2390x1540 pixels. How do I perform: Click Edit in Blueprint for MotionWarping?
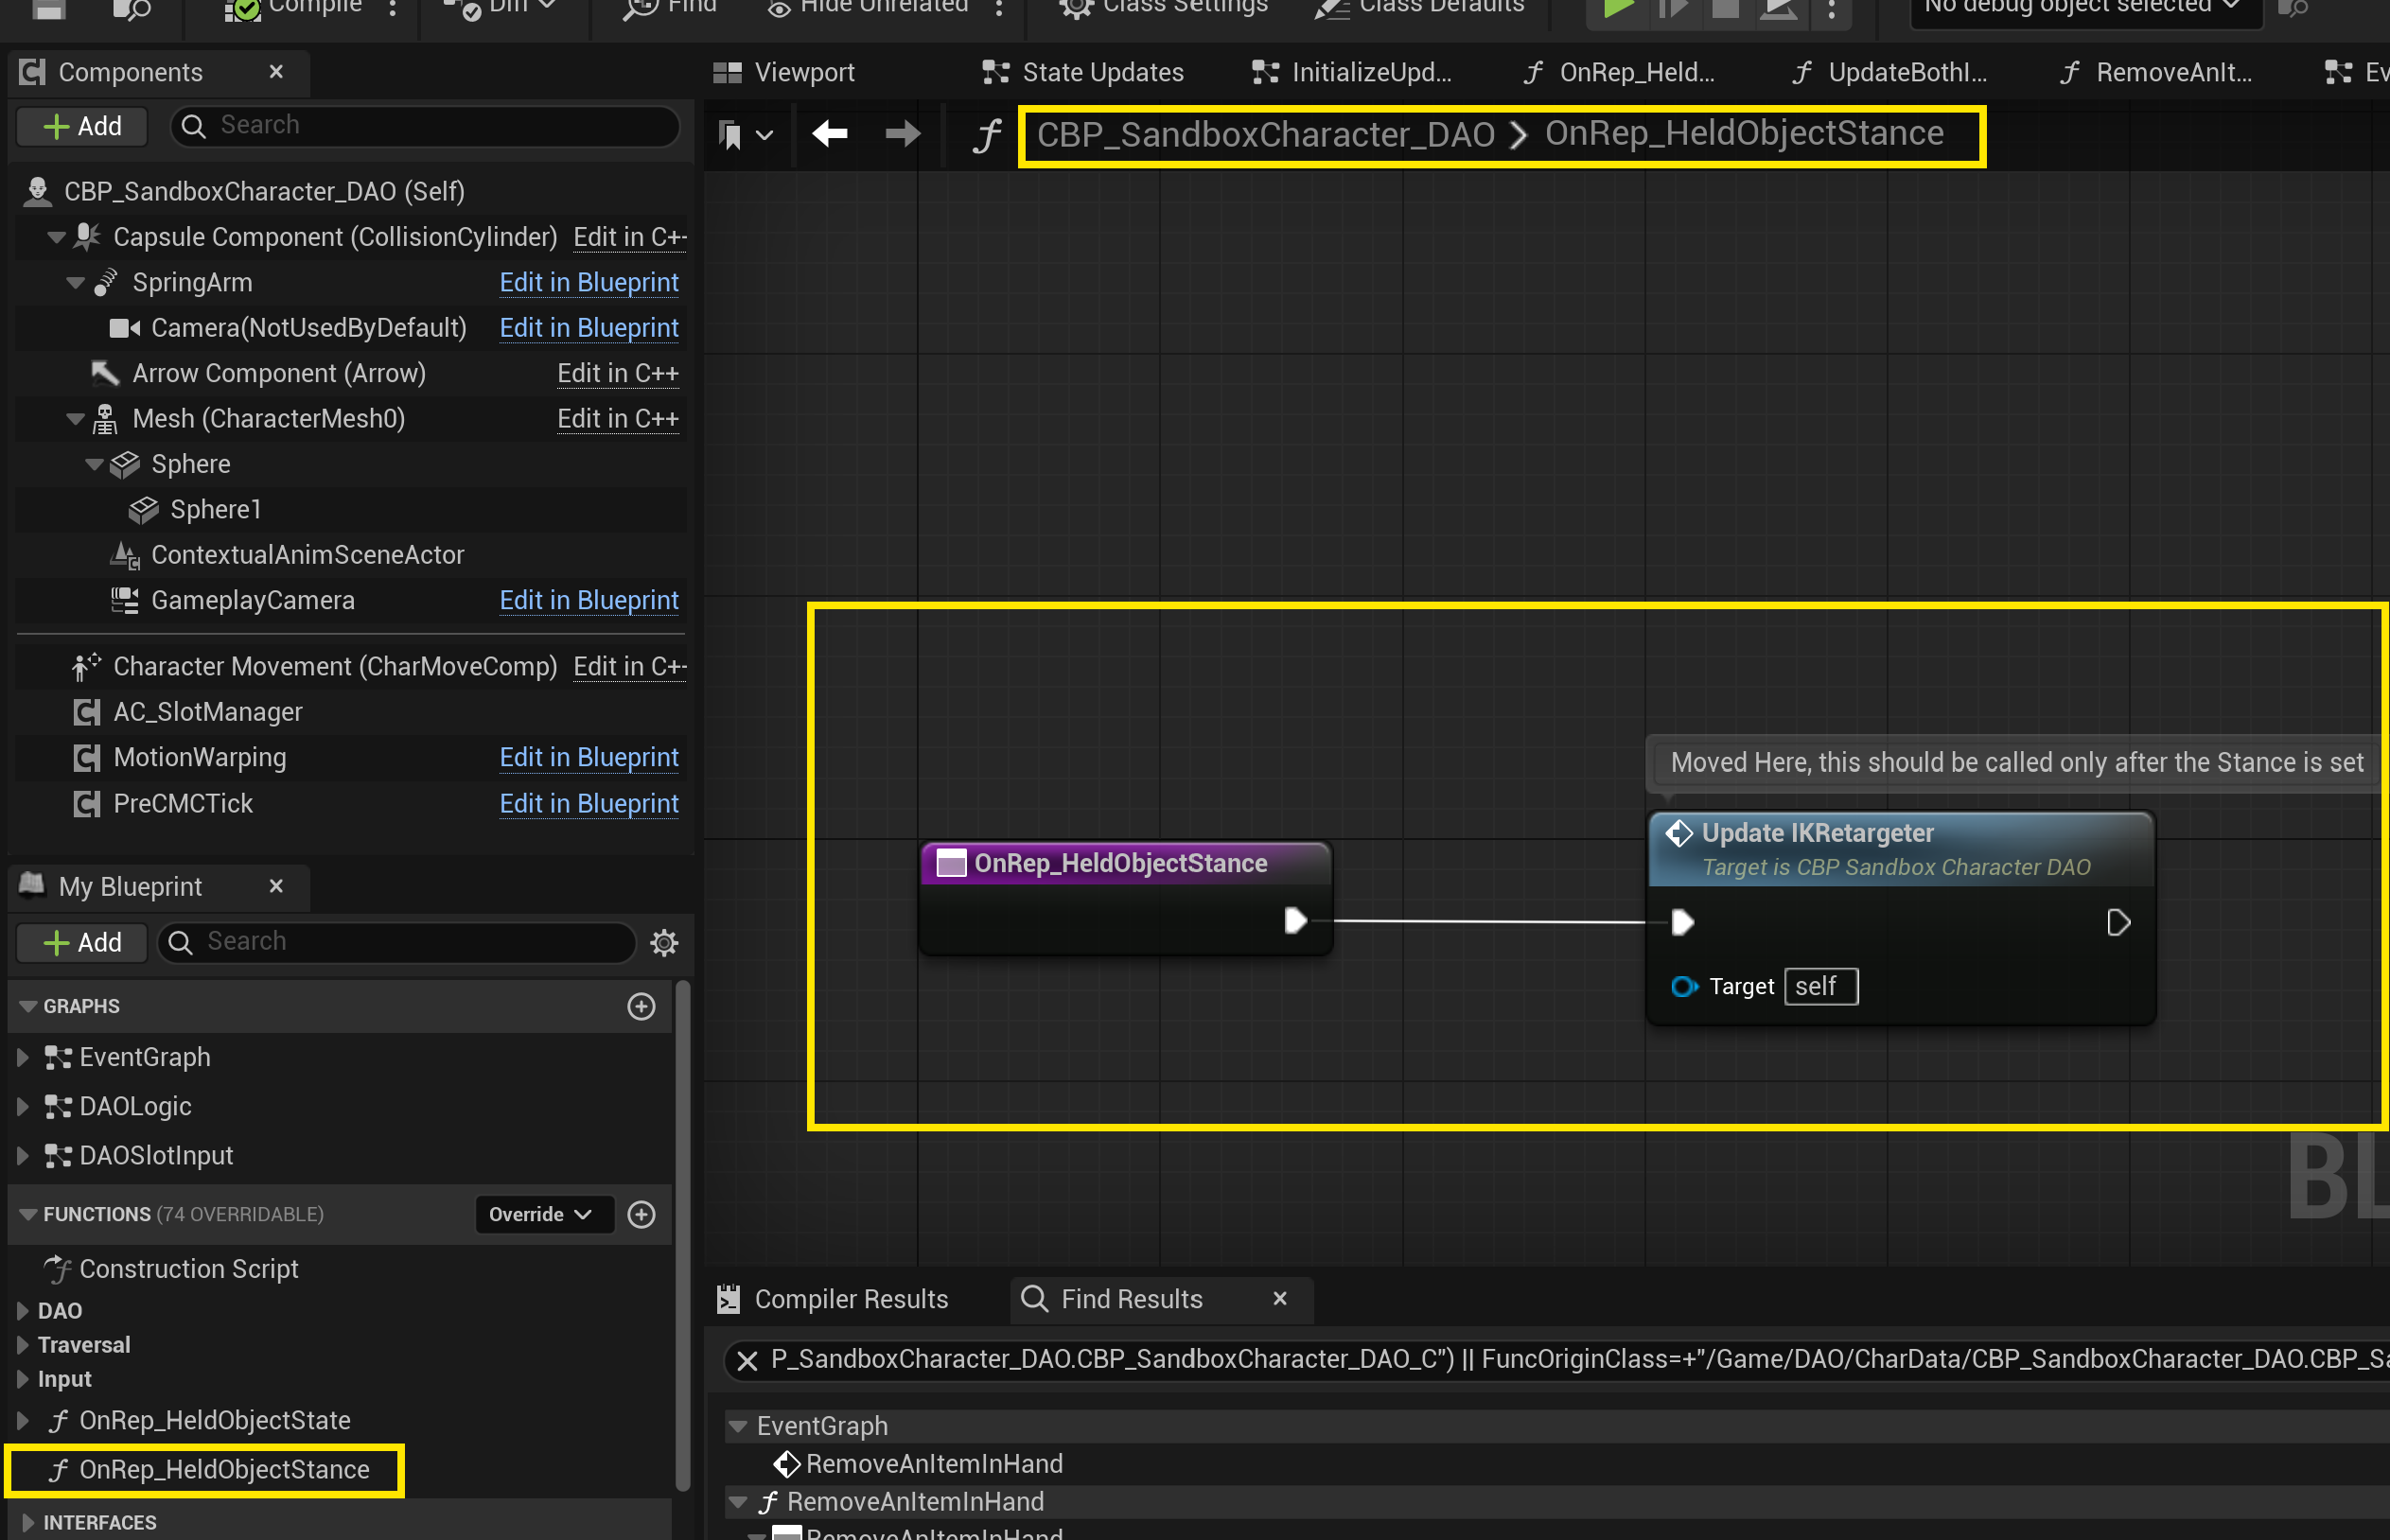point(588,757)
